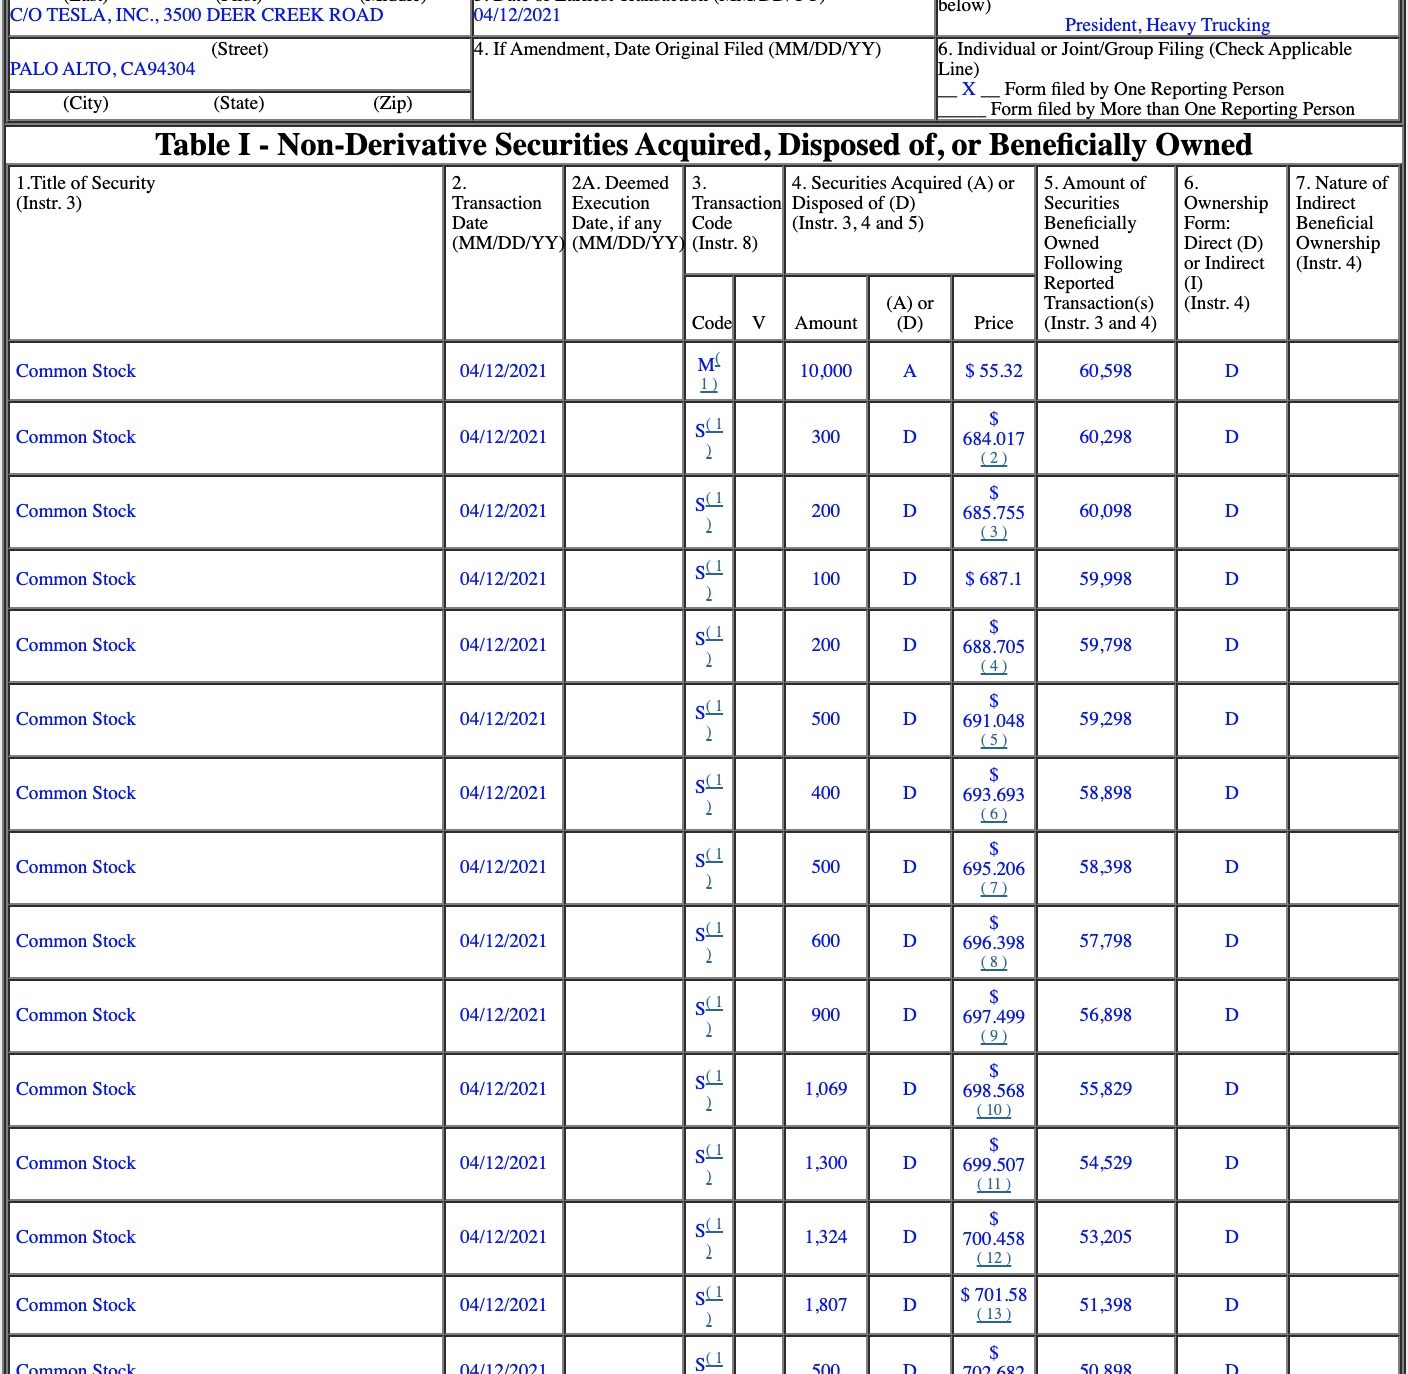Viewport: 1408px width, 1374px height.
Task: Select amount 400 cell
Action: click(826, 793)
